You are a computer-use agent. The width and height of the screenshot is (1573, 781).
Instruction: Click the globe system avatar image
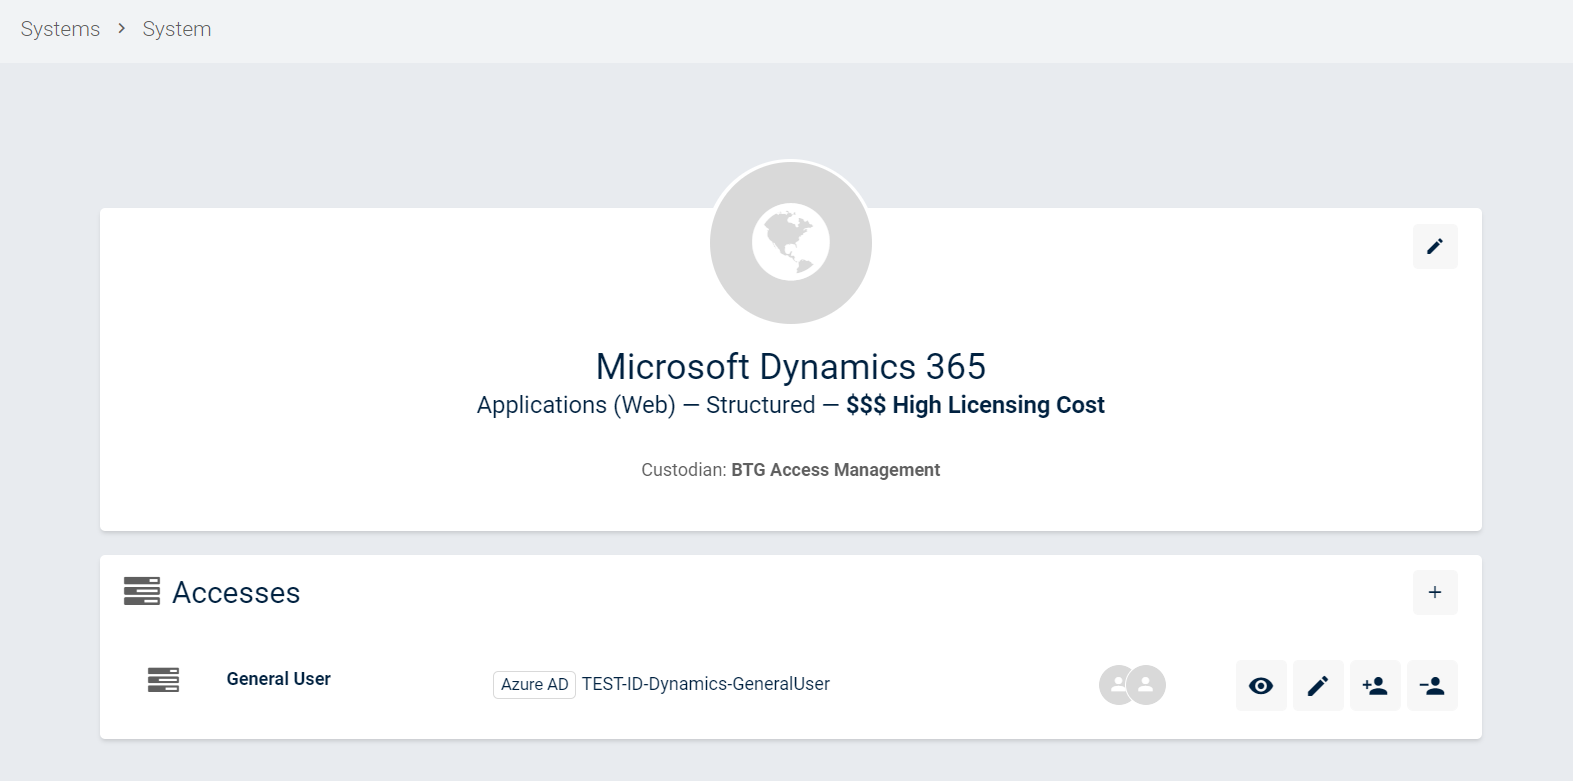point(790,242)
